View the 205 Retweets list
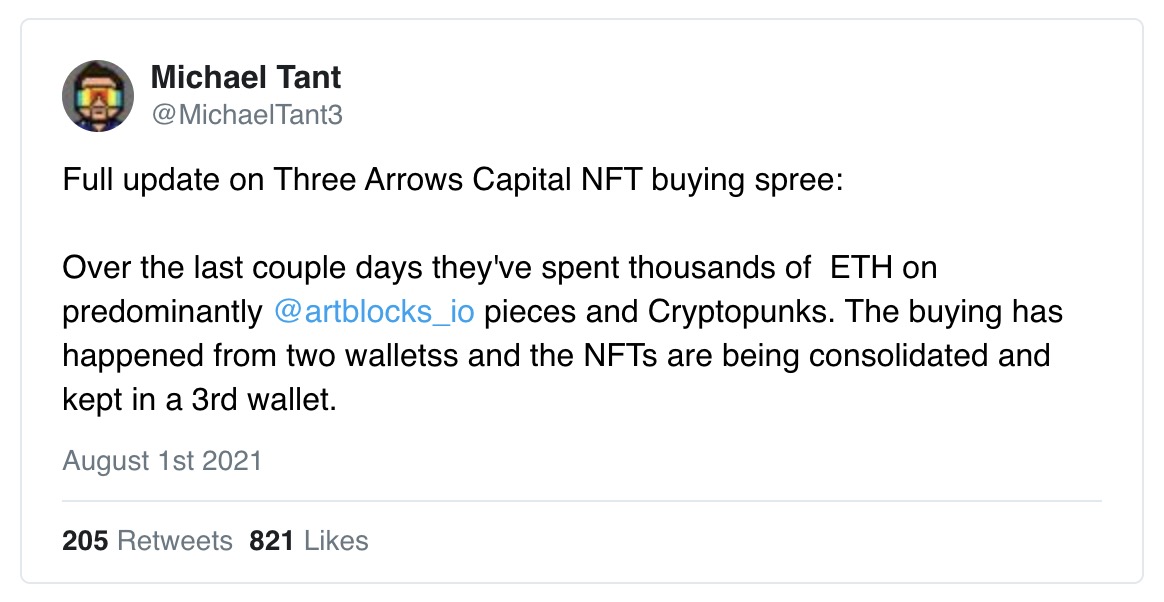Screen dimensions: 1164x602 click(x=147, y=541)
